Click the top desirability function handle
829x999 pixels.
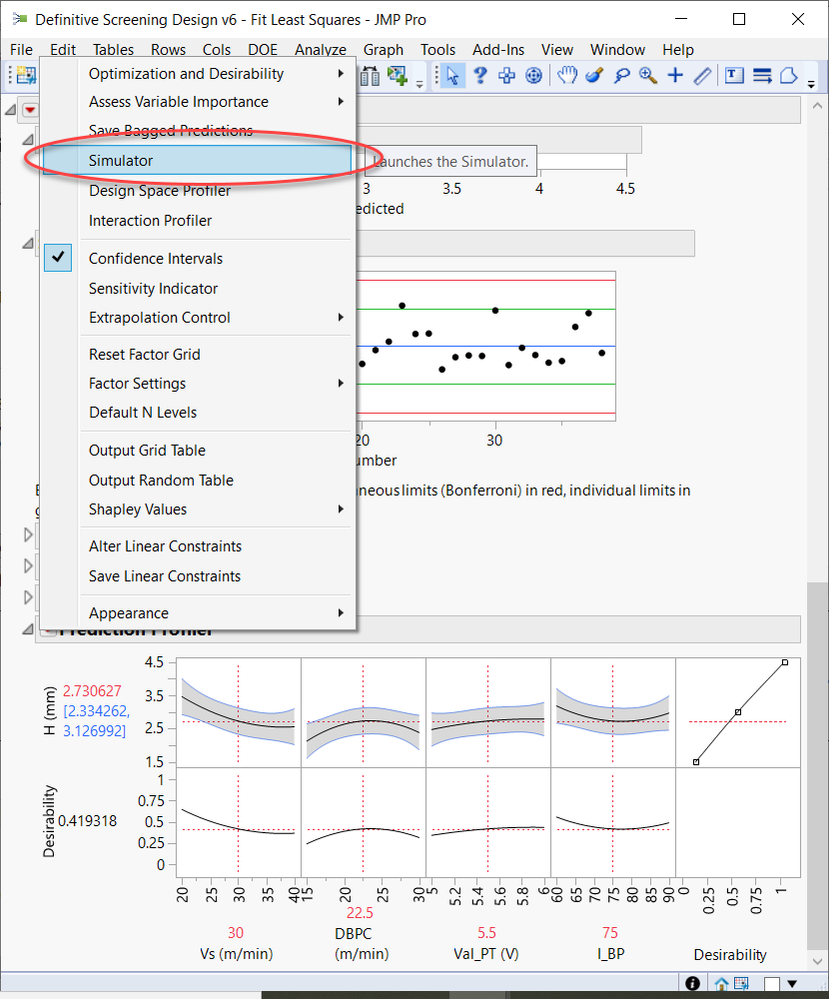tap(785, 663)
